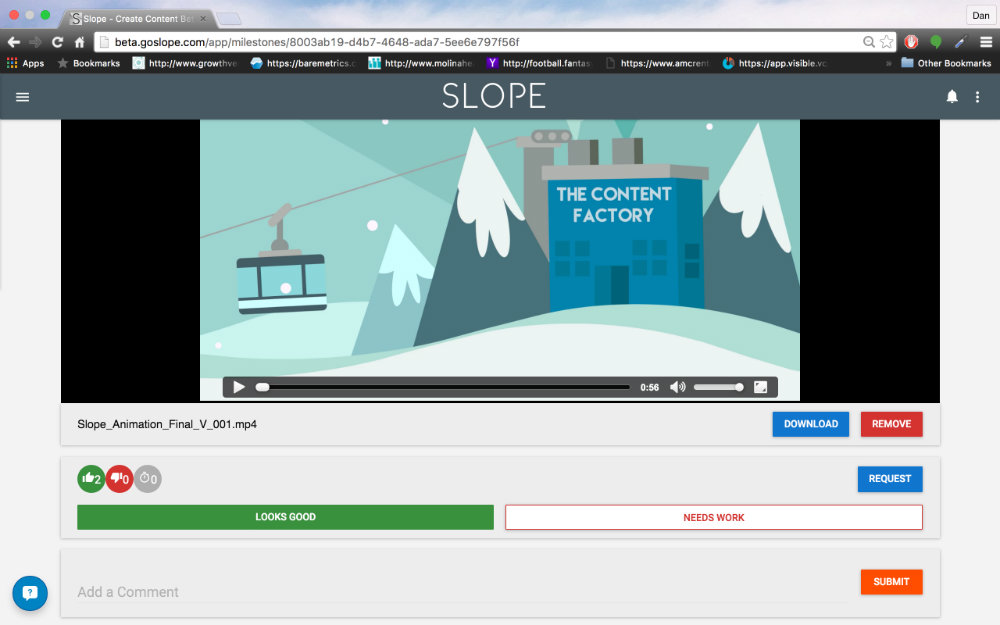This screenshot has height=625, width=1000.
Task: Click the stopwatch timer counter icon
Action: tap(148, 478)
